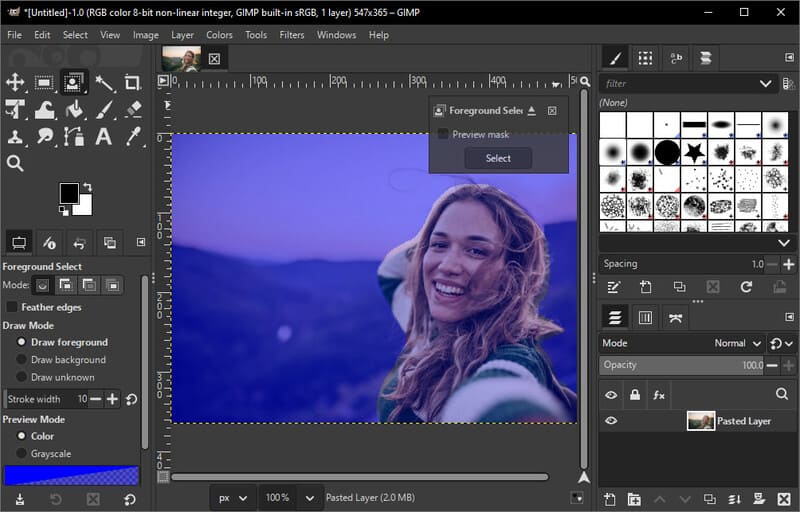Click the foreground black color swatch

coord(69,193)
